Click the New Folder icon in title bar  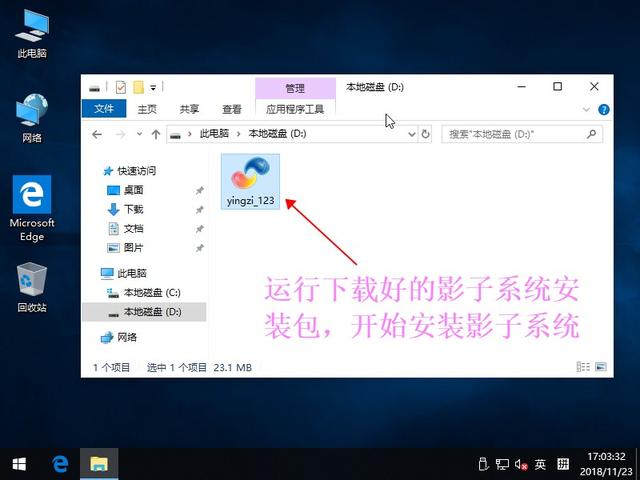[x=139, y=87]
